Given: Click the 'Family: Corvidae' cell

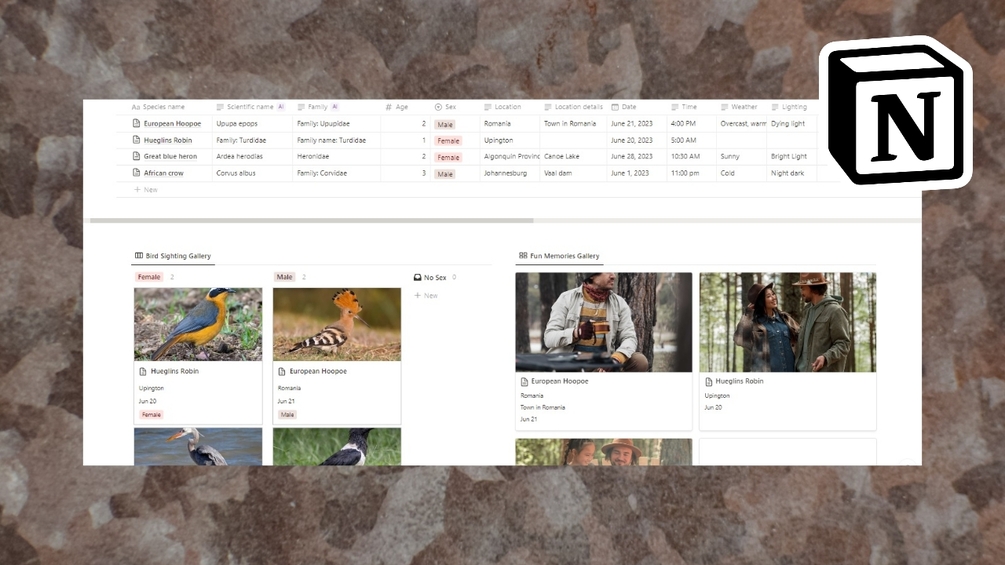Looking at the screenshot, I should [336, 173].
